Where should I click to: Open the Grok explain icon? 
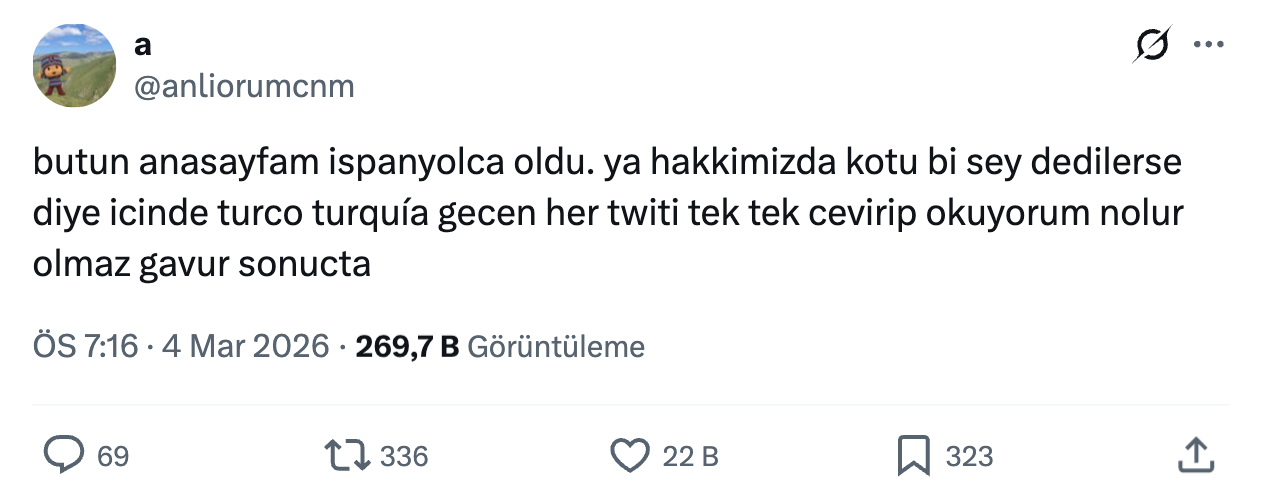pyautogui.click(x=1152, y=46)
